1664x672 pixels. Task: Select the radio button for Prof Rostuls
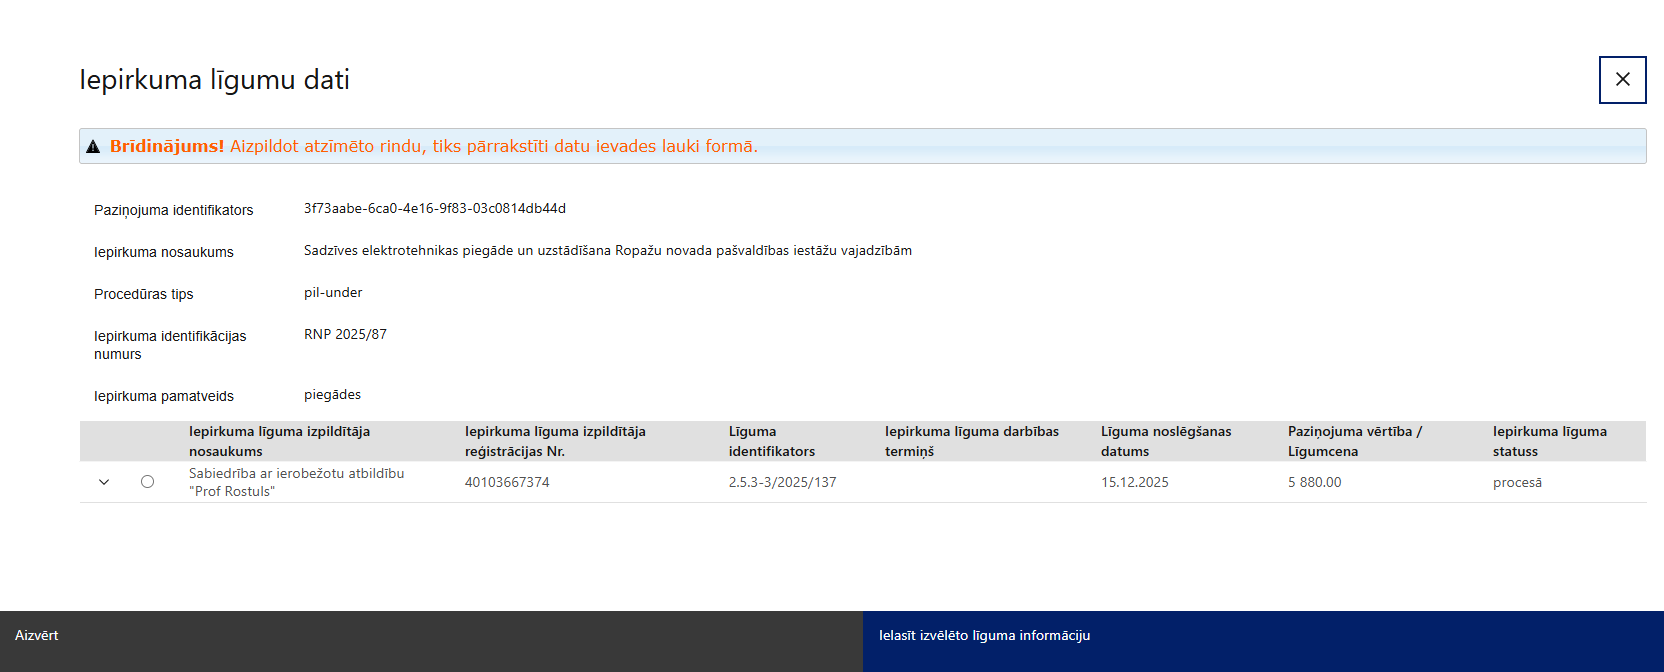[x=147, y=482]
